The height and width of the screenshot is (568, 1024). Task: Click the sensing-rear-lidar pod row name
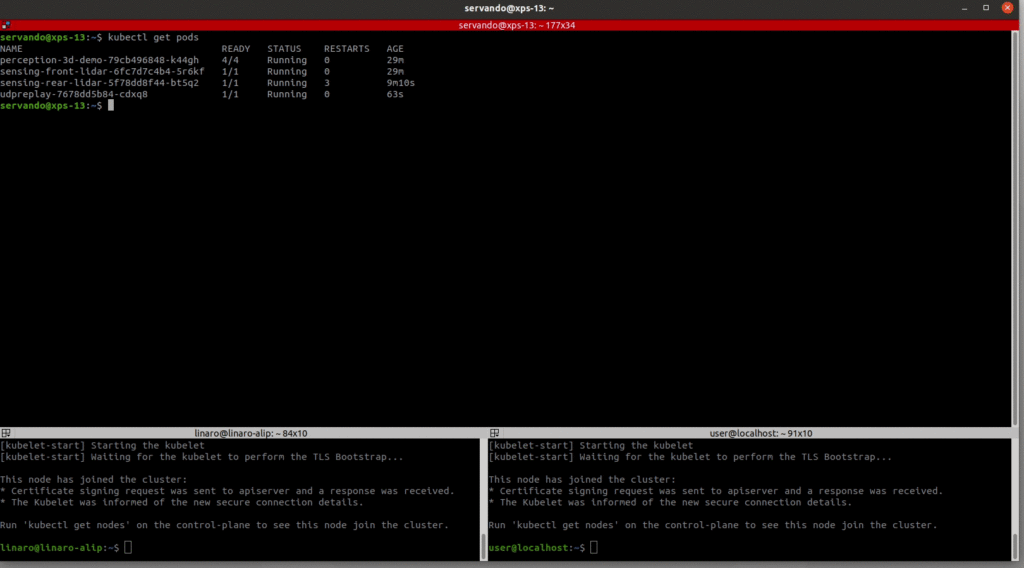point(99,83)
